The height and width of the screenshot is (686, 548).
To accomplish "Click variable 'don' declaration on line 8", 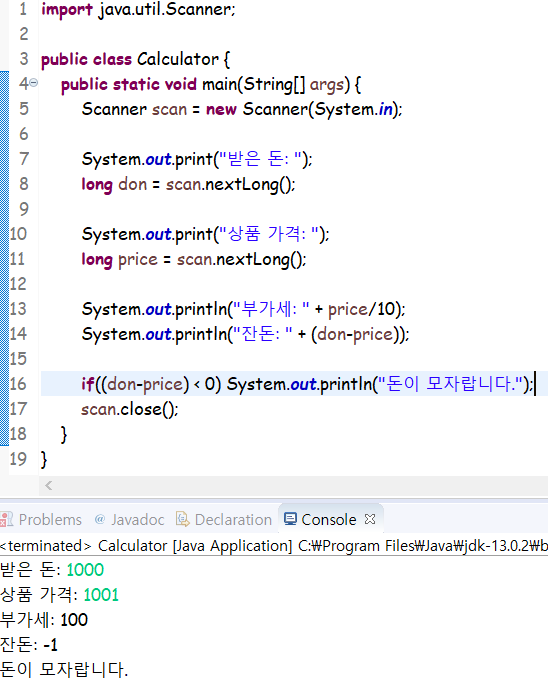I will [133, 184].
